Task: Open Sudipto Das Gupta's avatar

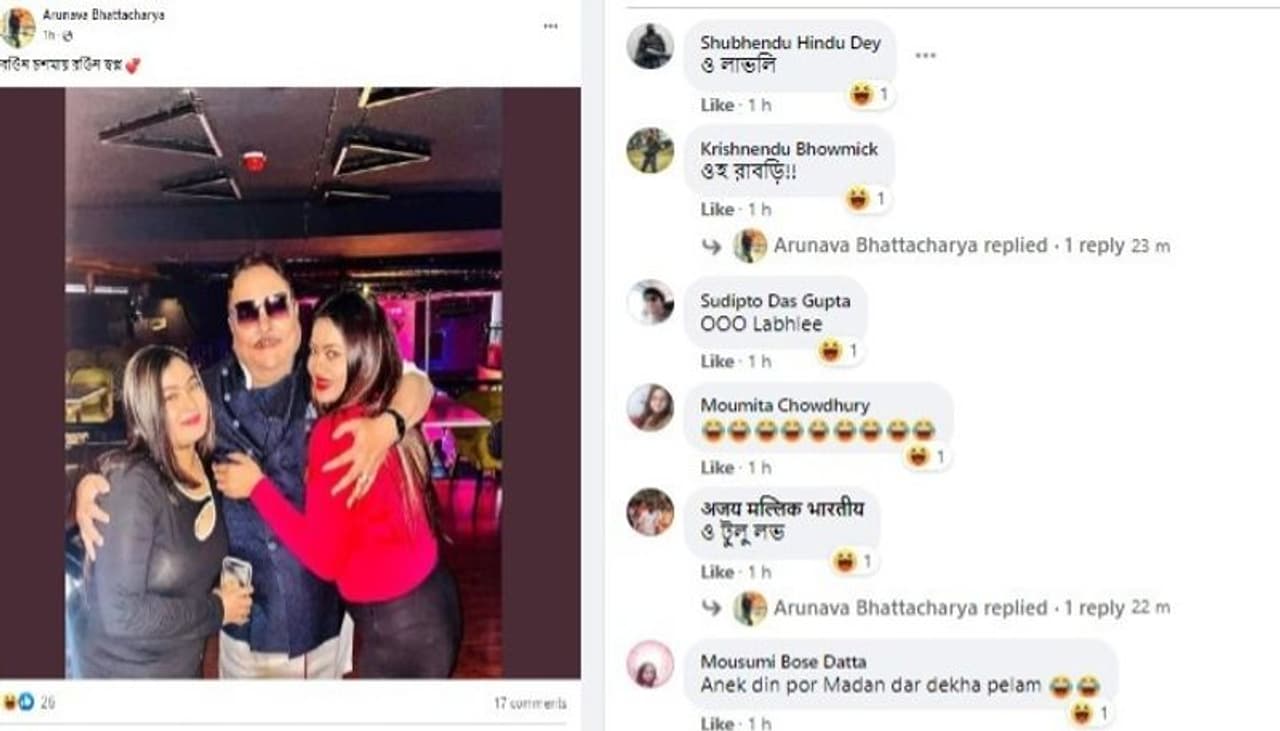Action: point(650,302)
